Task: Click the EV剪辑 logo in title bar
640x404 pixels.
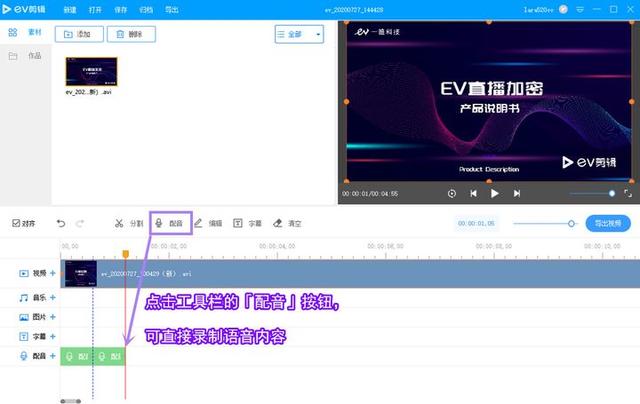Action: tap(24, 9)
